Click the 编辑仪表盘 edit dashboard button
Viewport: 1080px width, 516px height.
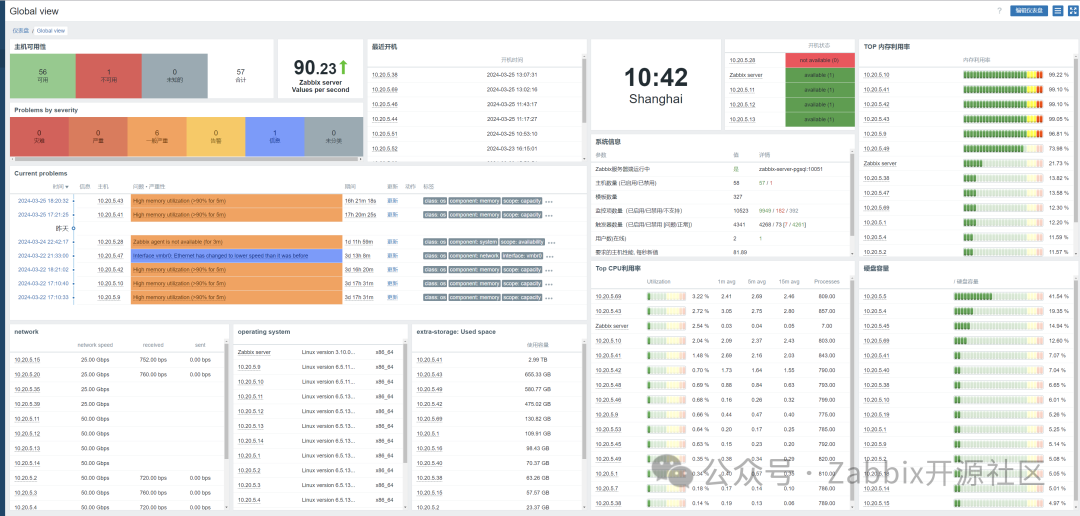[1028, 11]
